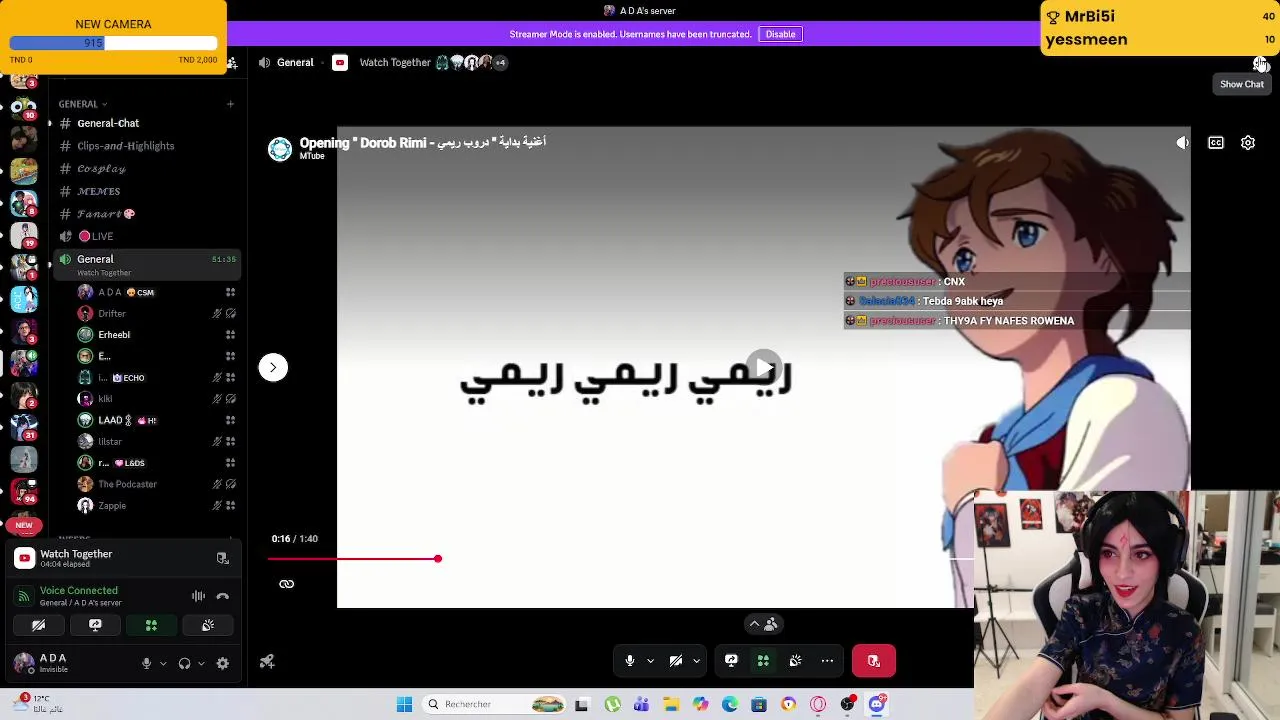Open server icon with badge 19
1280x720 pixels.
tap(24, 236)
